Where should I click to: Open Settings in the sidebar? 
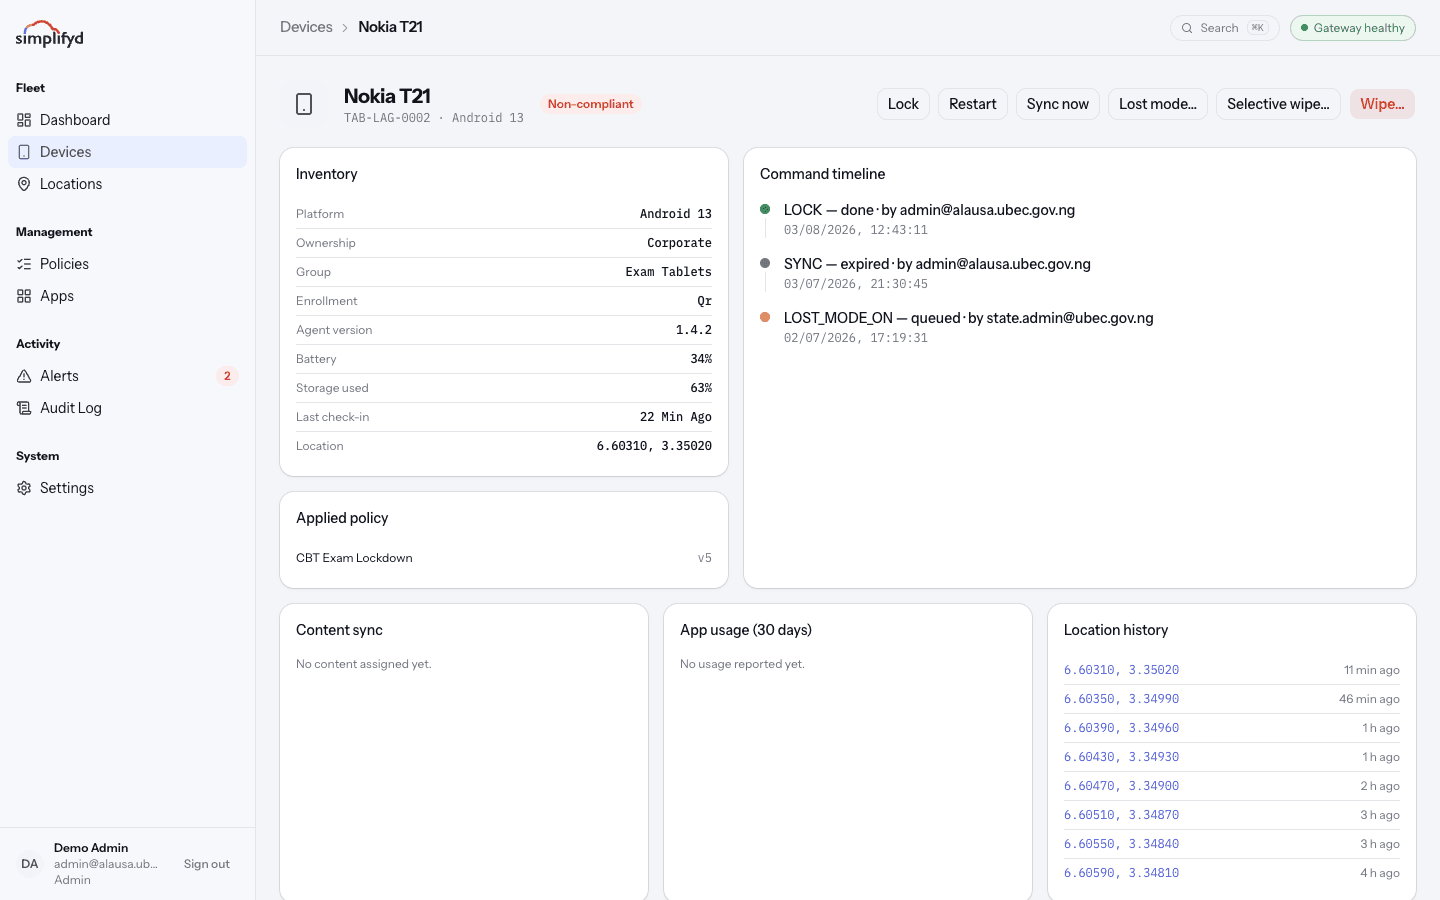128,488
